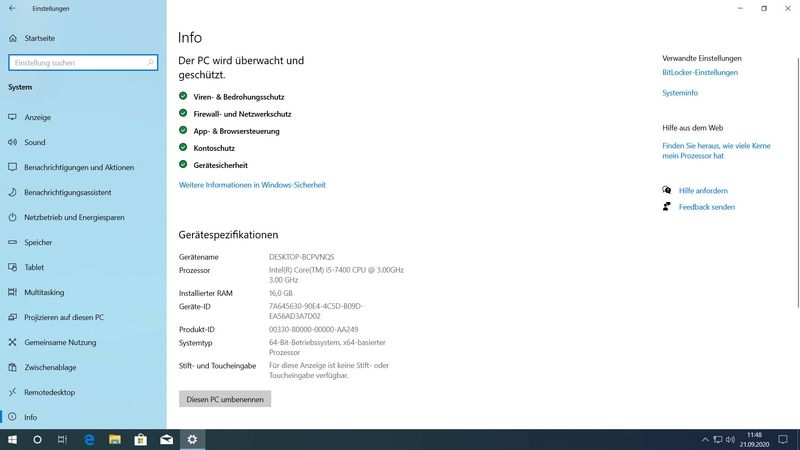The height and width of the screenshot is (450, 800).
Task: Click Startseite label in sidebar
Action: [x=40, y=38]
